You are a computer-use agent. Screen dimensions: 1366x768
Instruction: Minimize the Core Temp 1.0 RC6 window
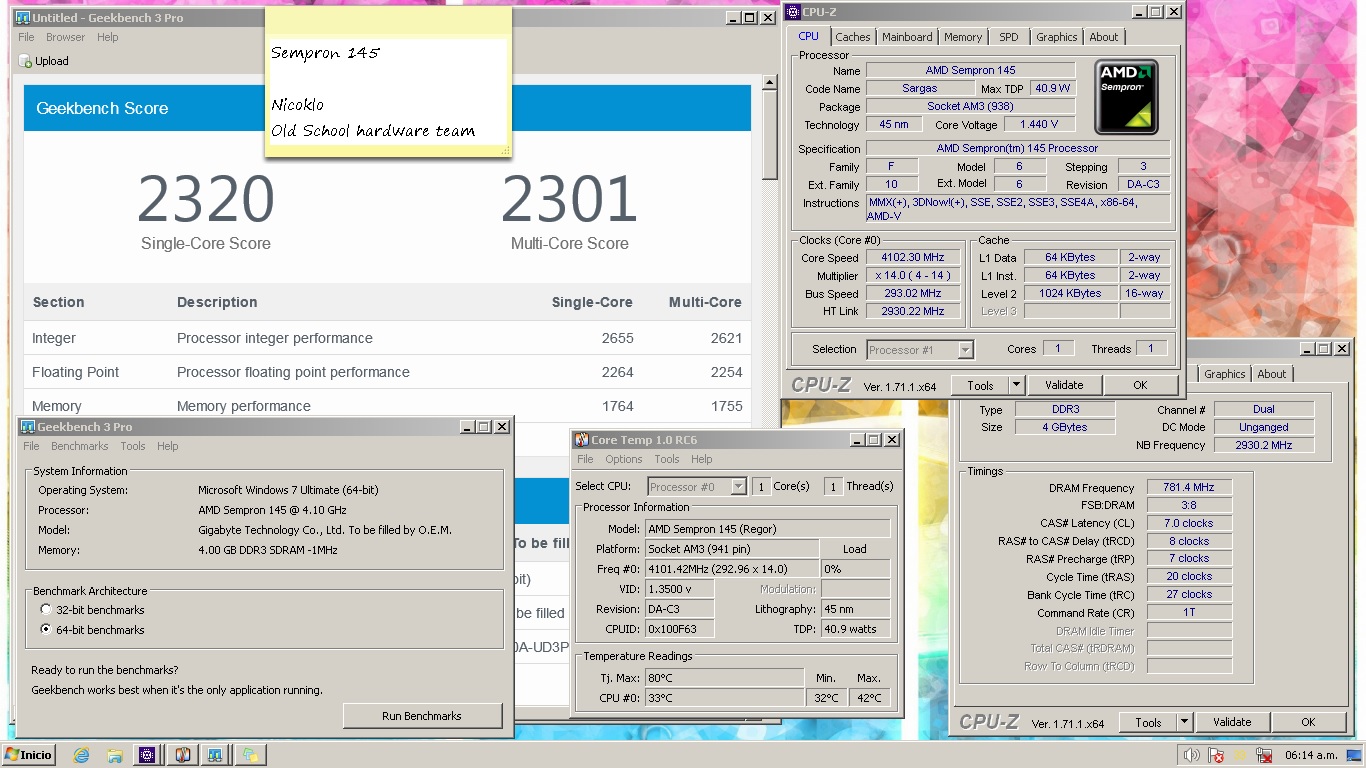point(855,440)
